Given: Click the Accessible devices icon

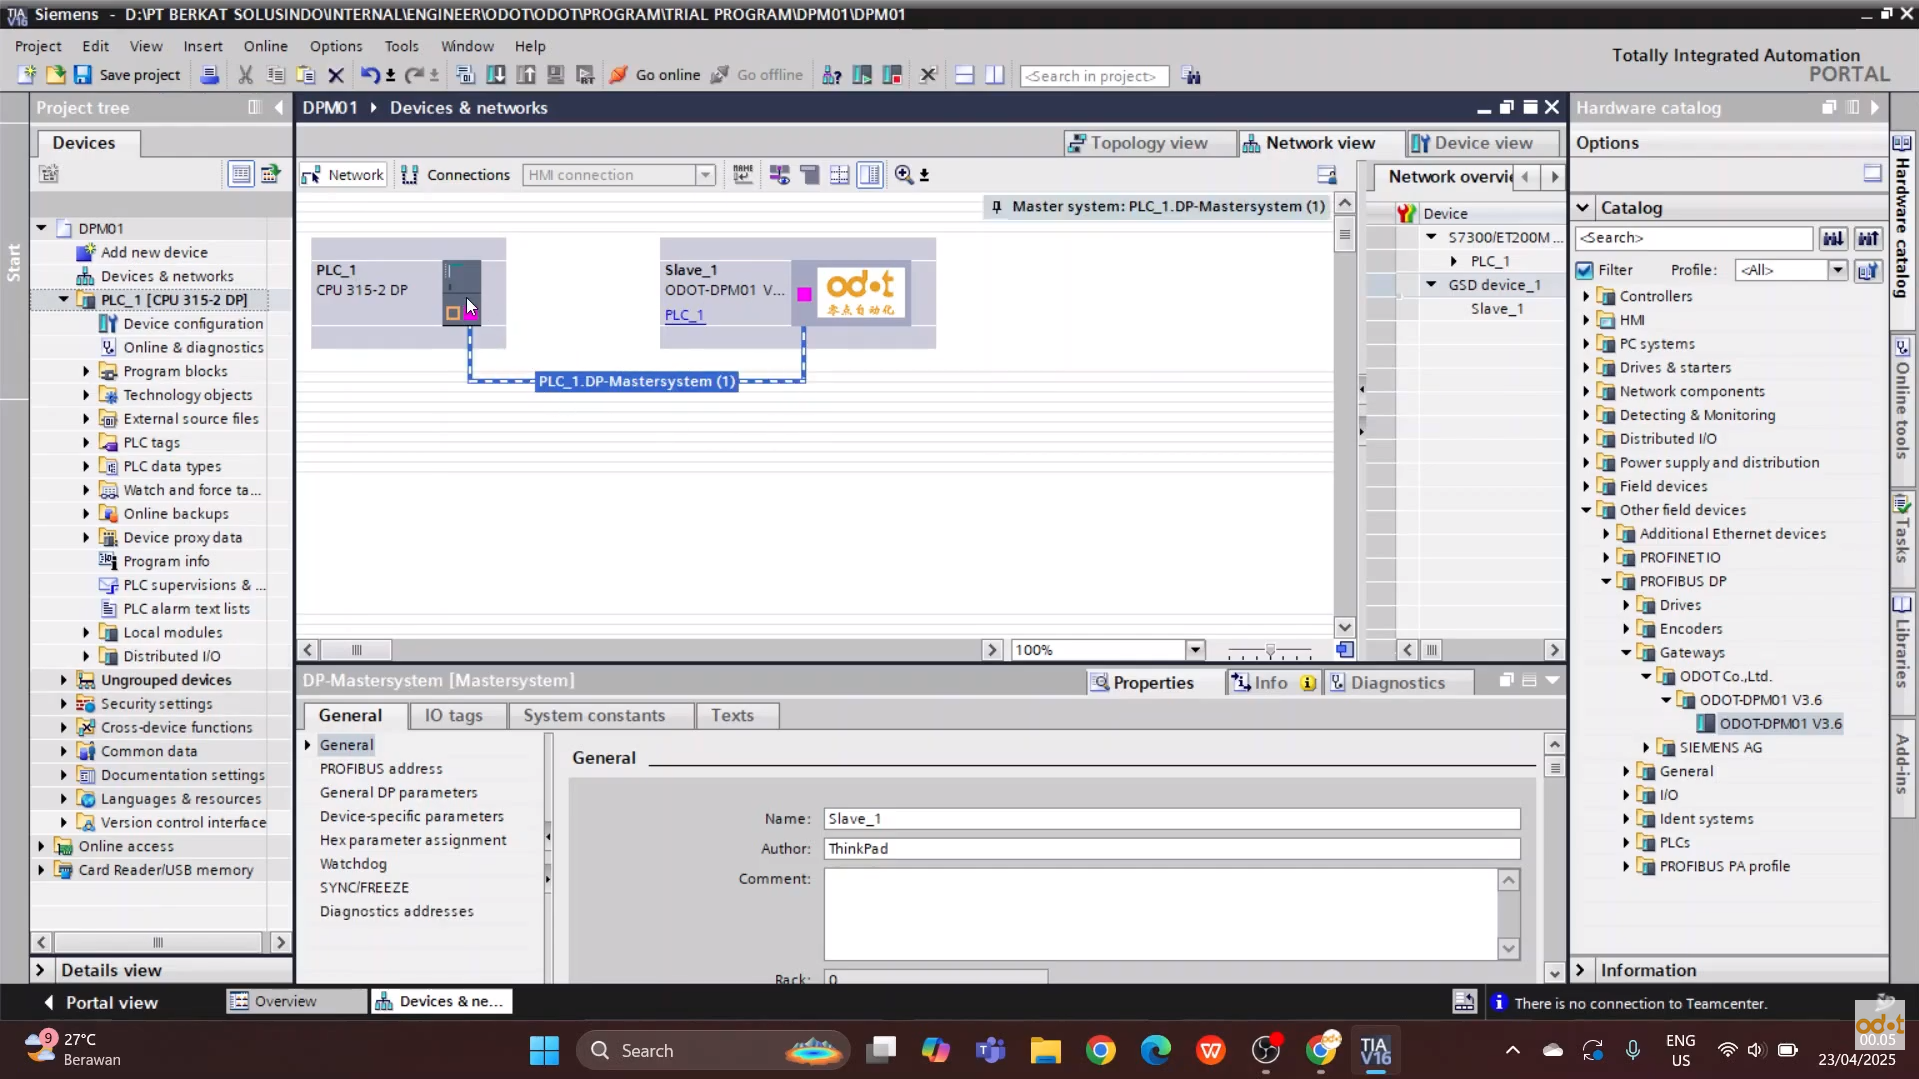Looking at the screenshot, I should [x=831, y=75].
